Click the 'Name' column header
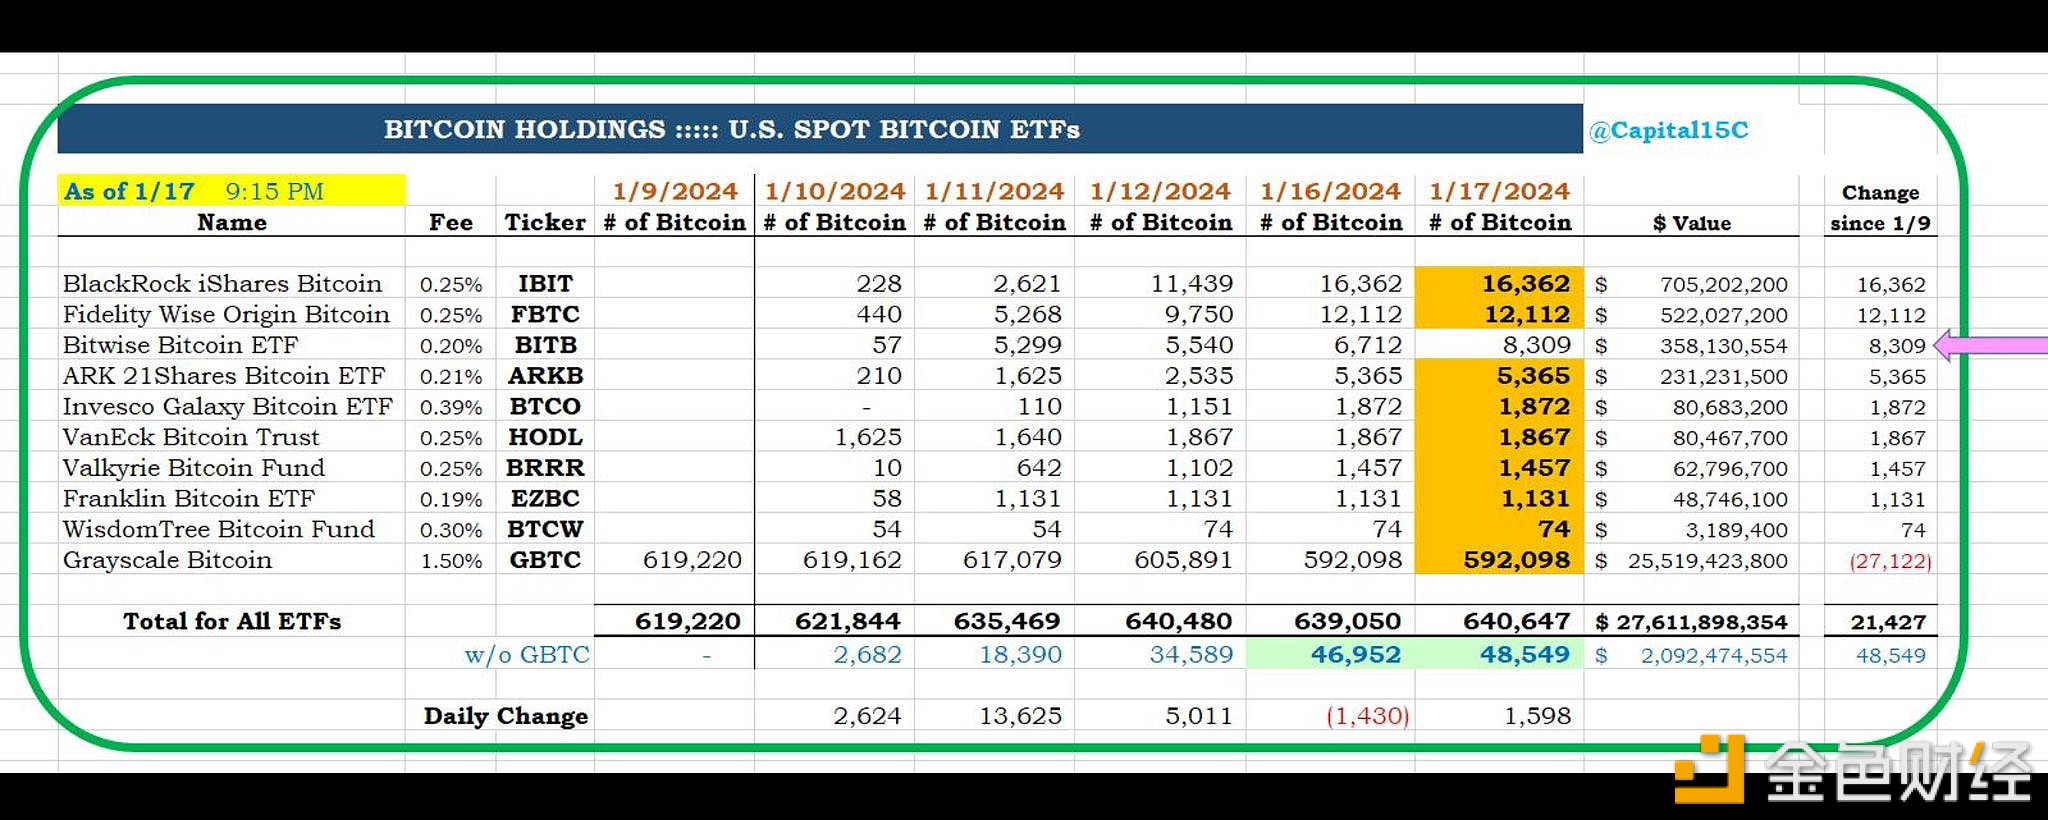This screenshot has height=820, width=2048. point(232,222)
